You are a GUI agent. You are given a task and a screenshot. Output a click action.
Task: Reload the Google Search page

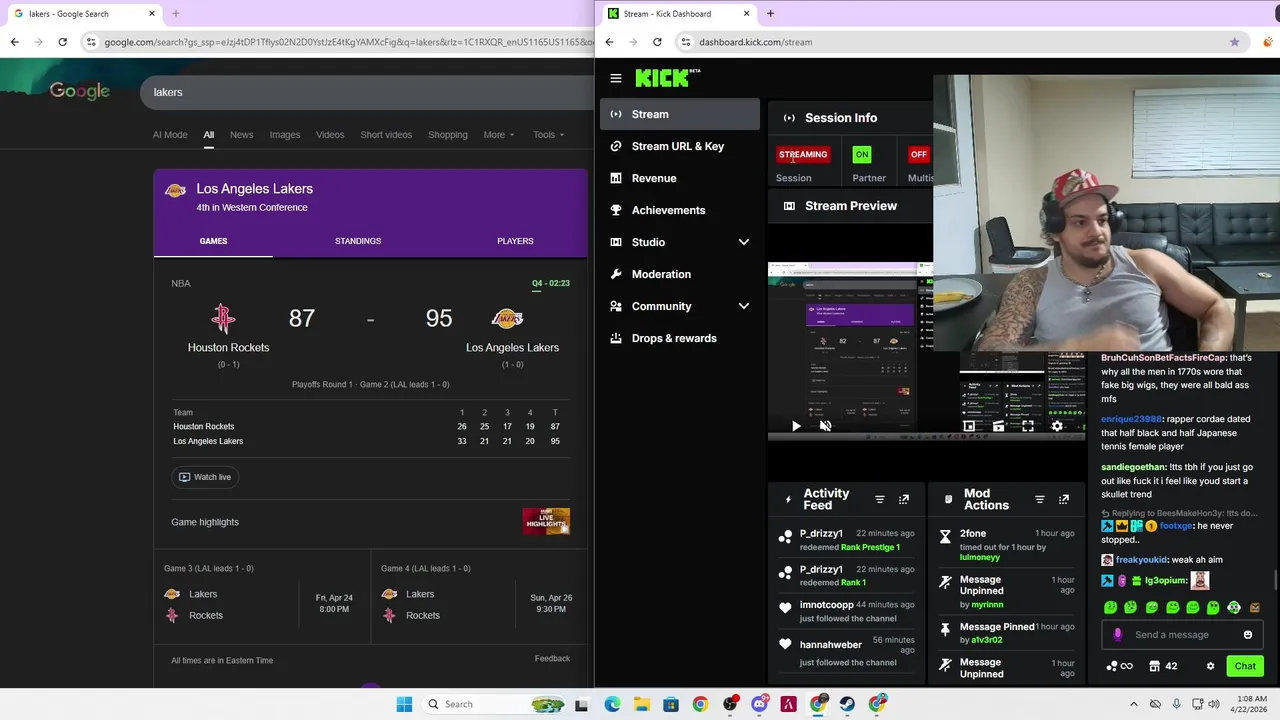(x=62, y=42)
